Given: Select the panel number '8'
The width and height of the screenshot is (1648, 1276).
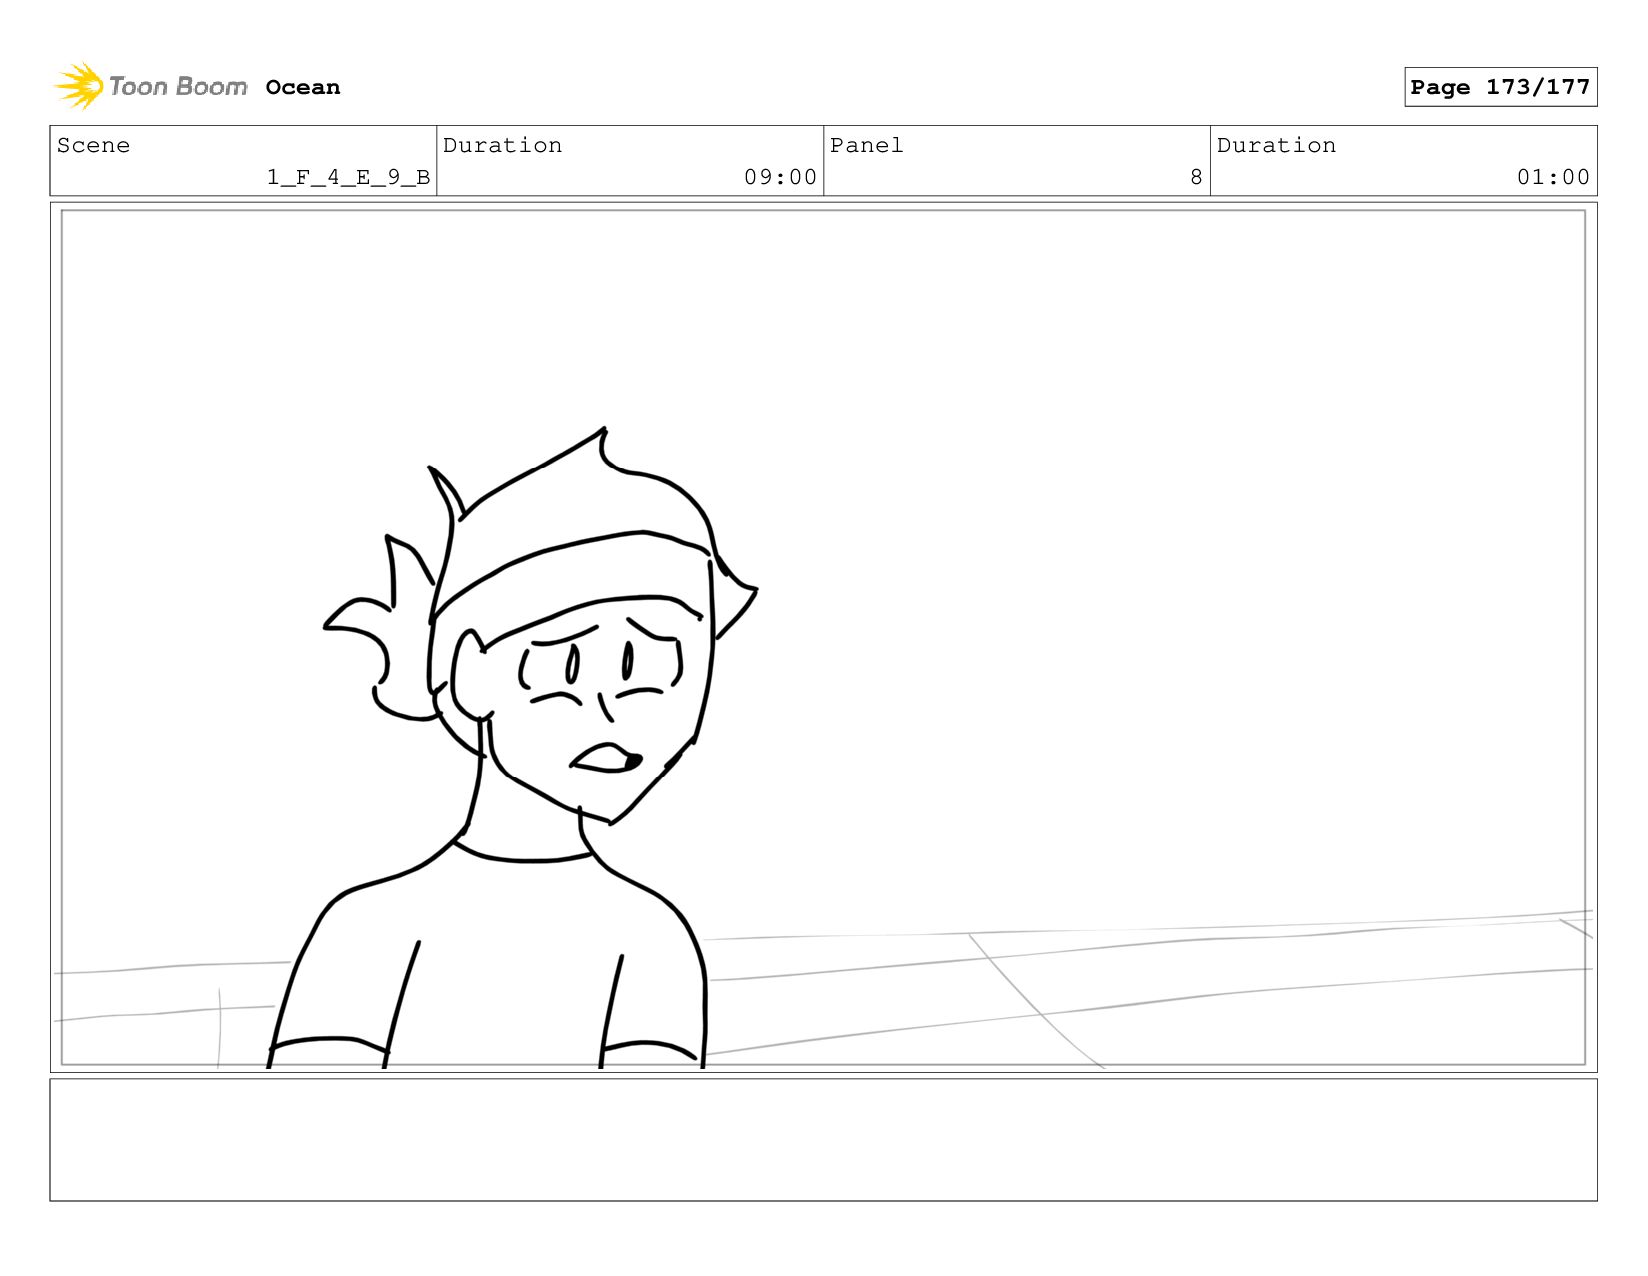Looking at the screenshot, I should [1196, 177].
